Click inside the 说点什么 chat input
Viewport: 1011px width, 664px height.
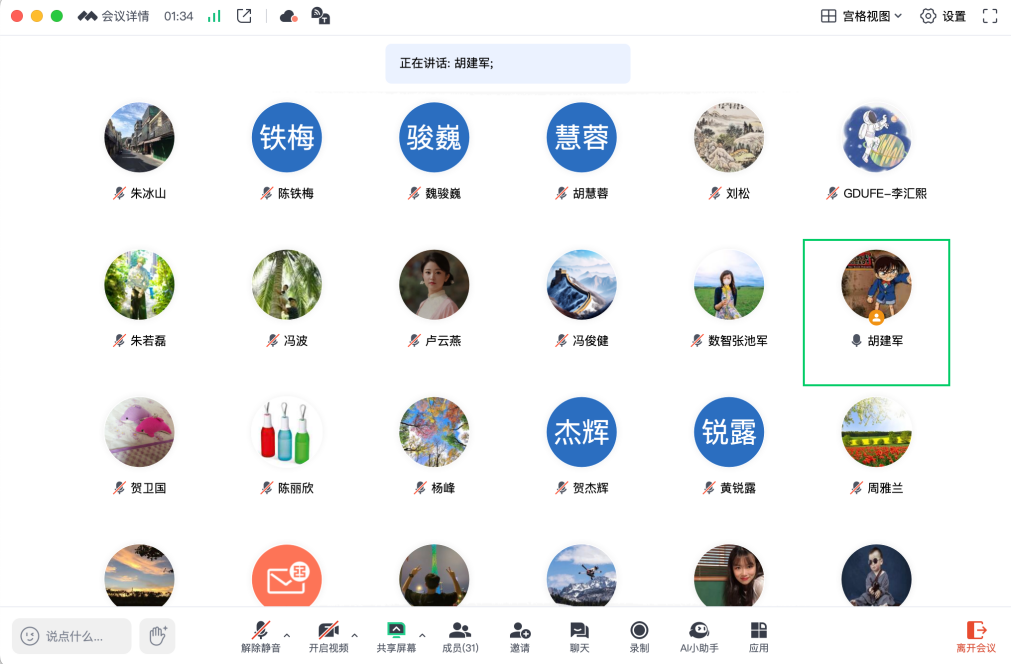[72, 636]
